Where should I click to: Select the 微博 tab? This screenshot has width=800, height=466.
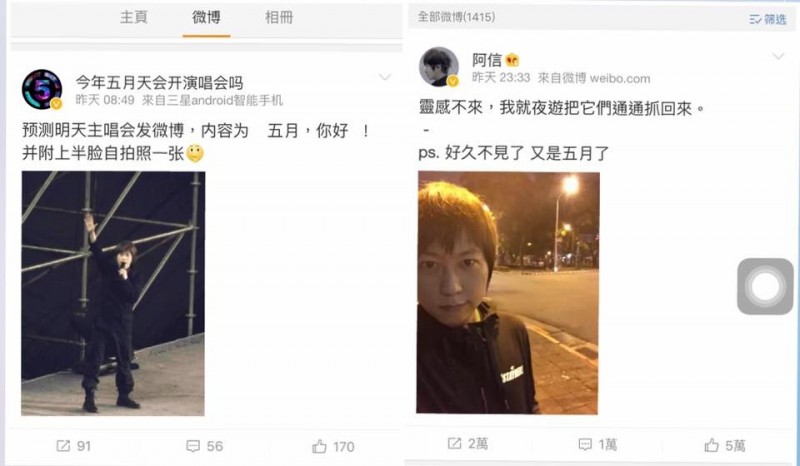(206, 17)
